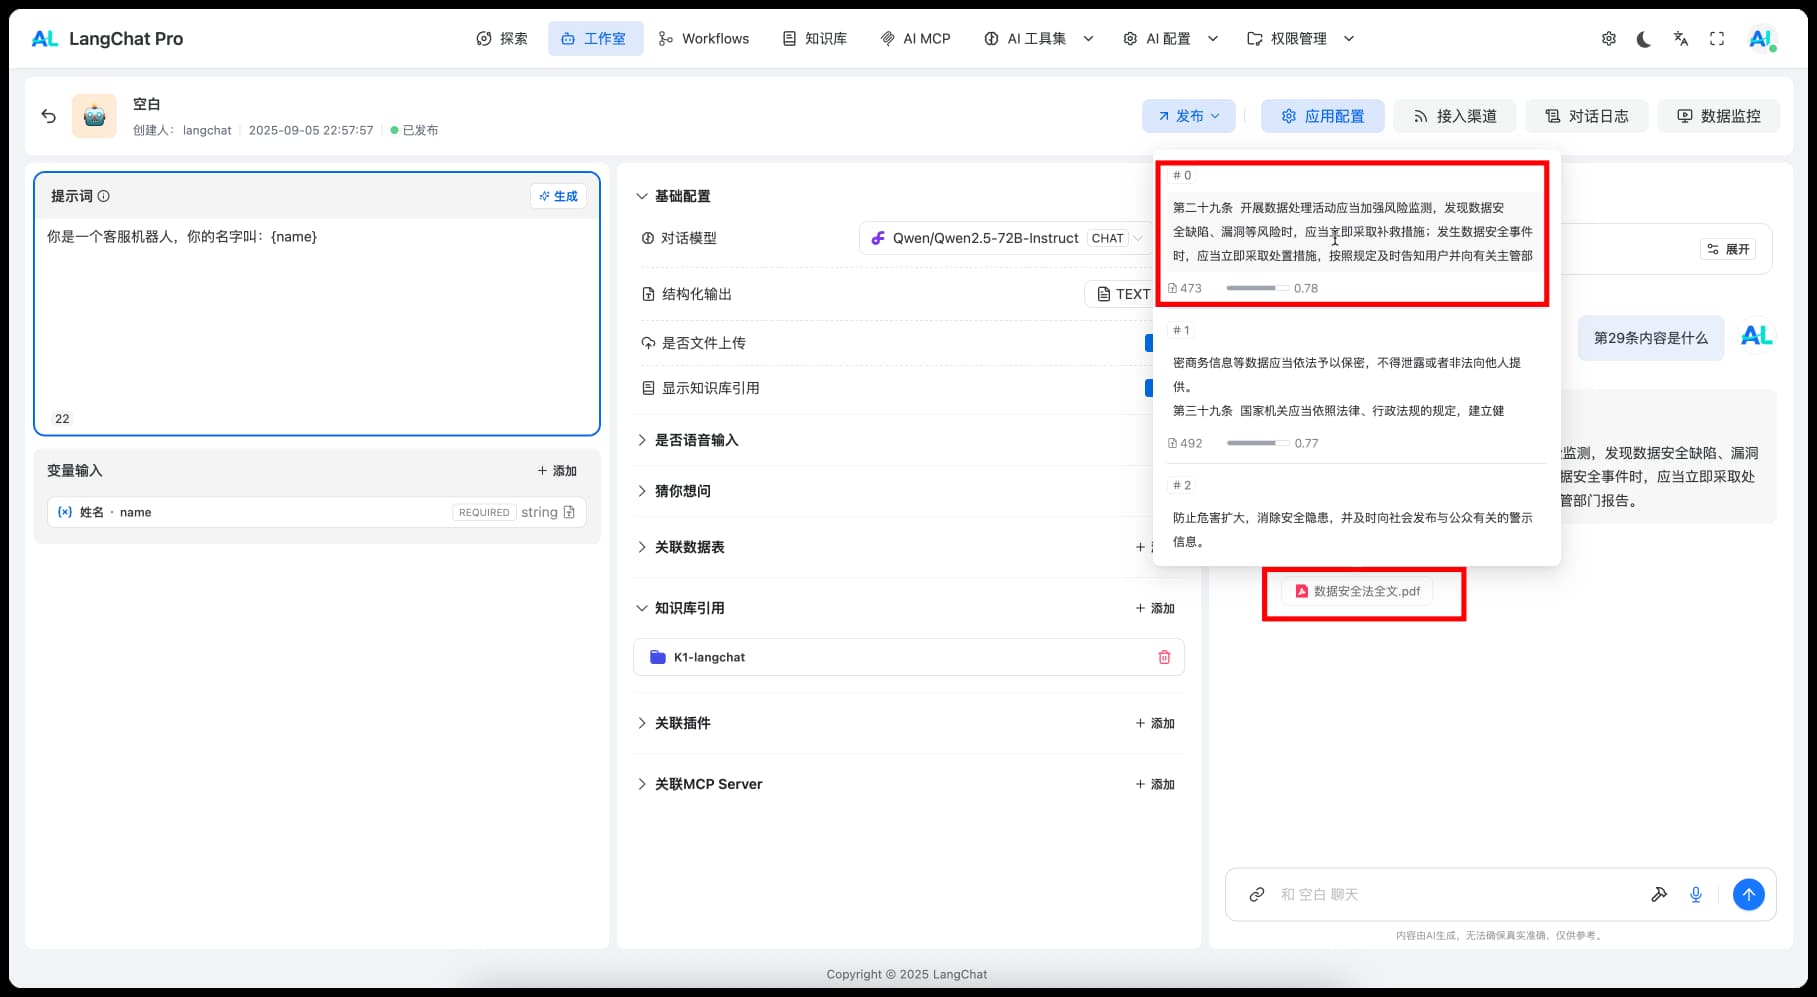The image size is (1817, 997).
Task: Delete the K1-langchat knowledge base with the trash icon
Action: (1164, 657)
